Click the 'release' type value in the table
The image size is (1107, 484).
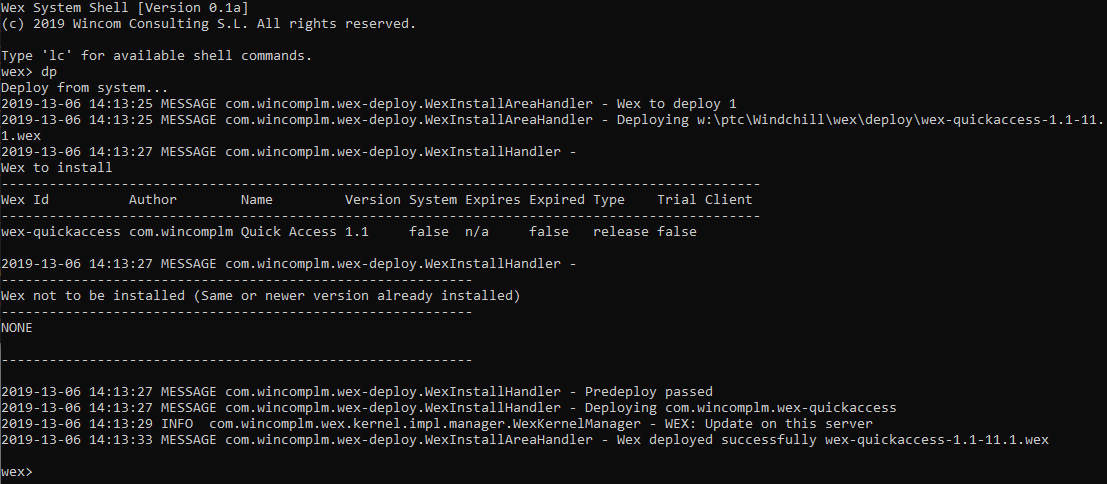621,231
